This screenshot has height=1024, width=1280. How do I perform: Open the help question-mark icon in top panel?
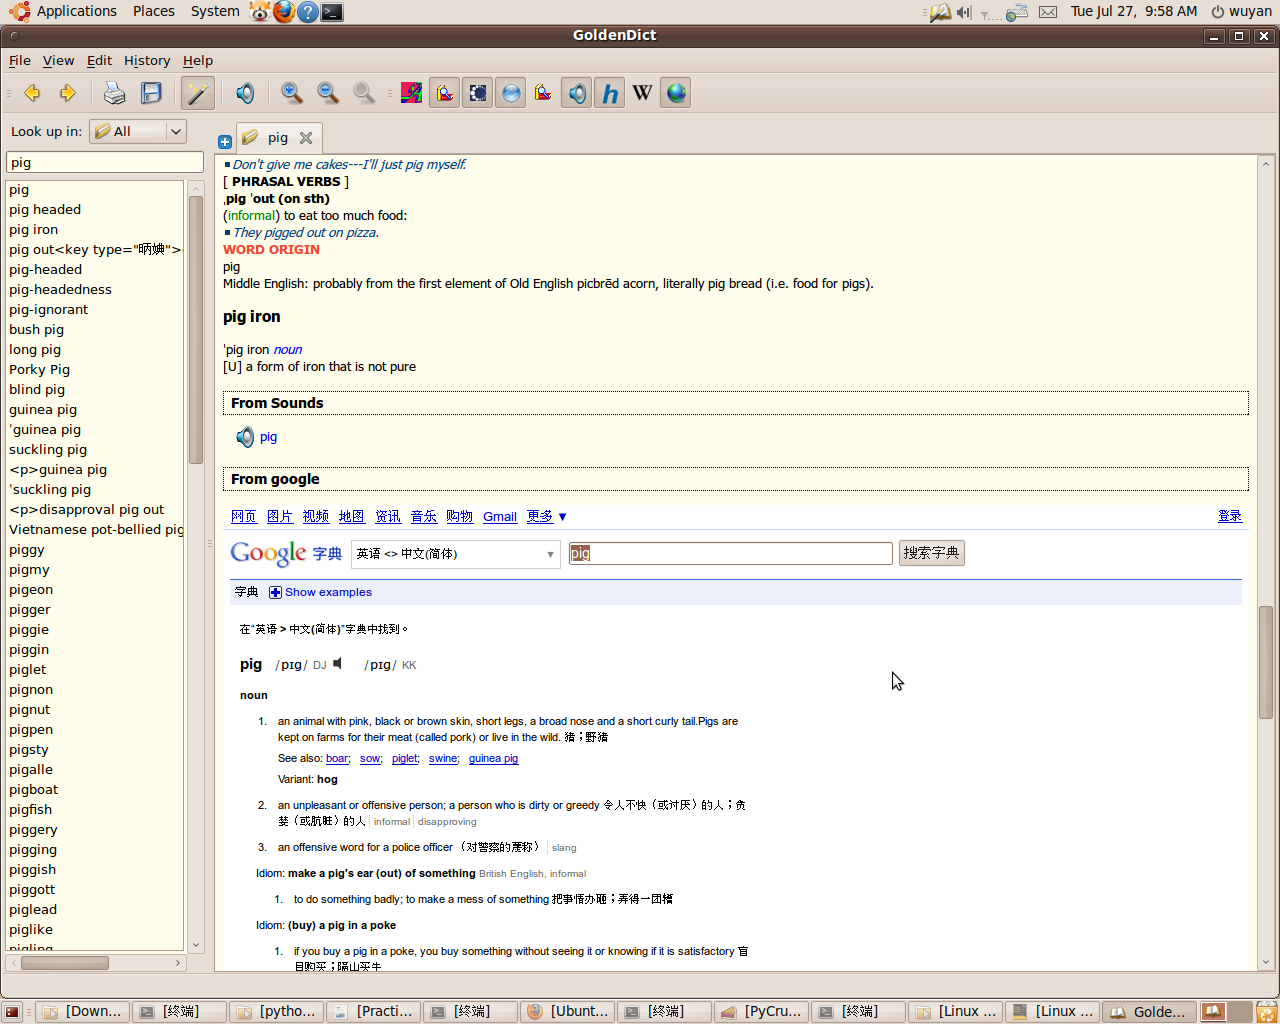click(x=308, y=12)
